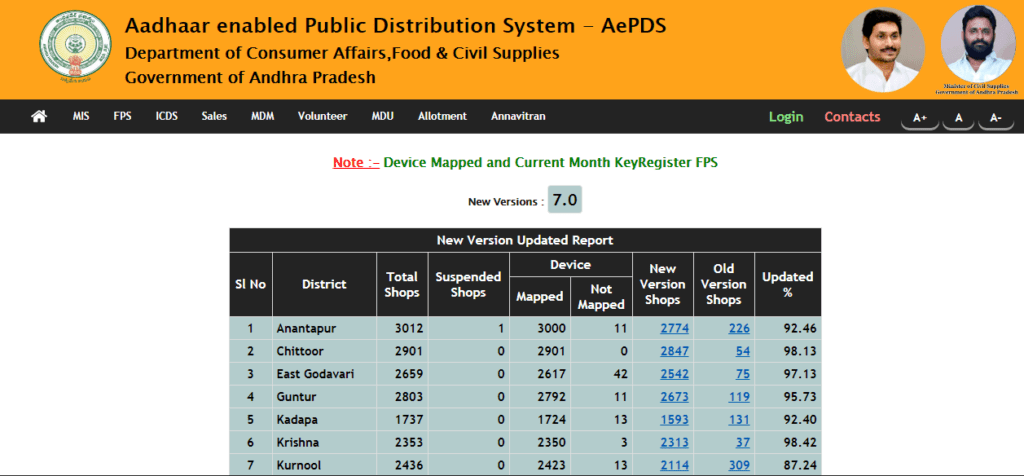Reset font size with A button
The width and height of the screenshot is (1024, 476).
pyautogui.click(x=959, y=118)
